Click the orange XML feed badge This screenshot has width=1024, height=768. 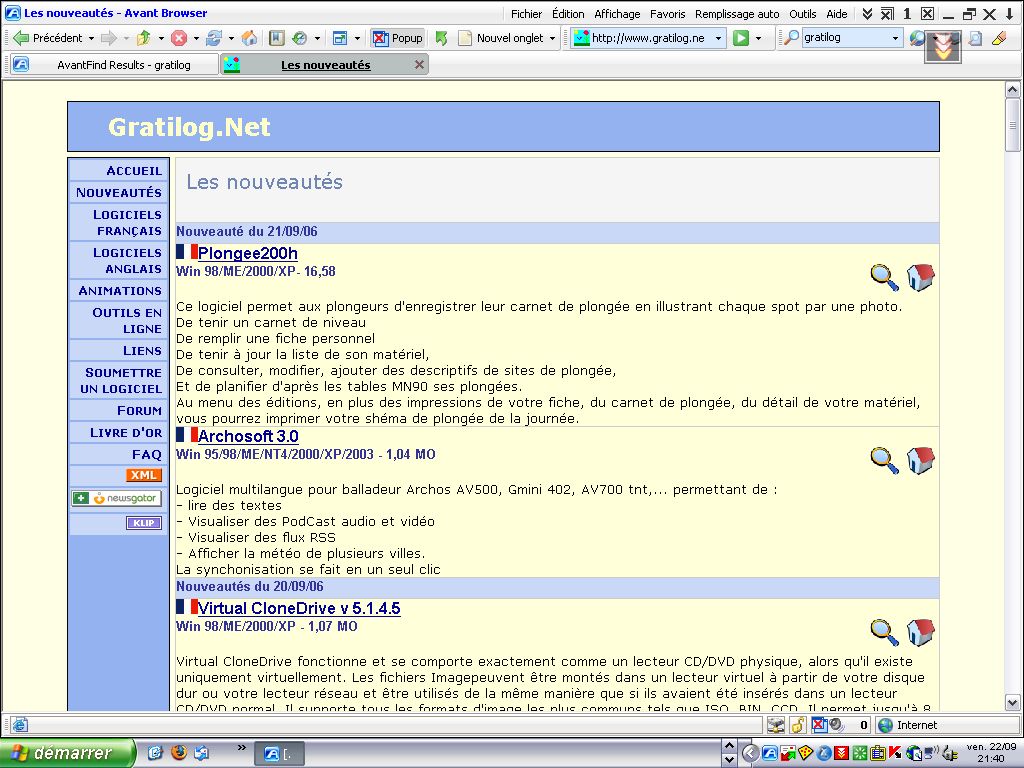click(x=144, y=475)
